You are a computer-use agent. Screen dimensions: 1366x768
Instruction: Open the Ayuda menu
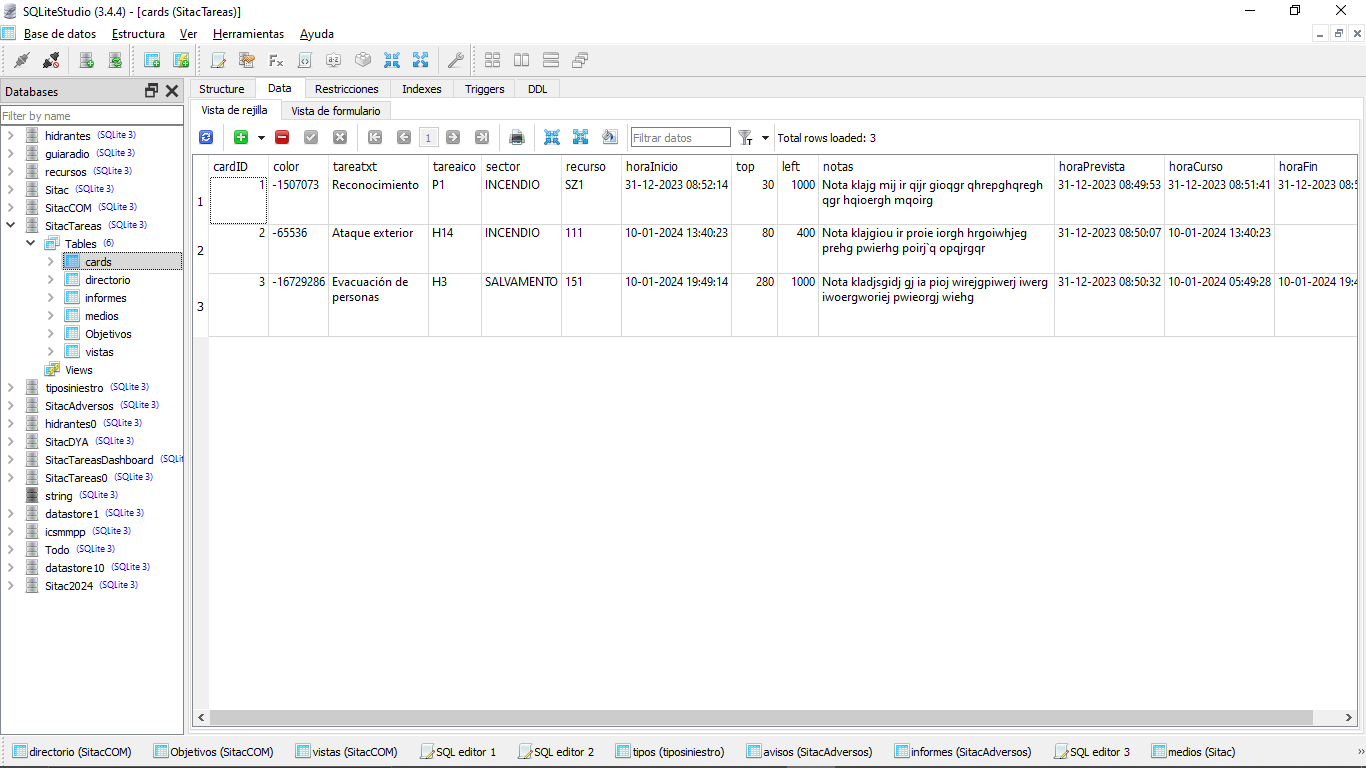point(317,34)
